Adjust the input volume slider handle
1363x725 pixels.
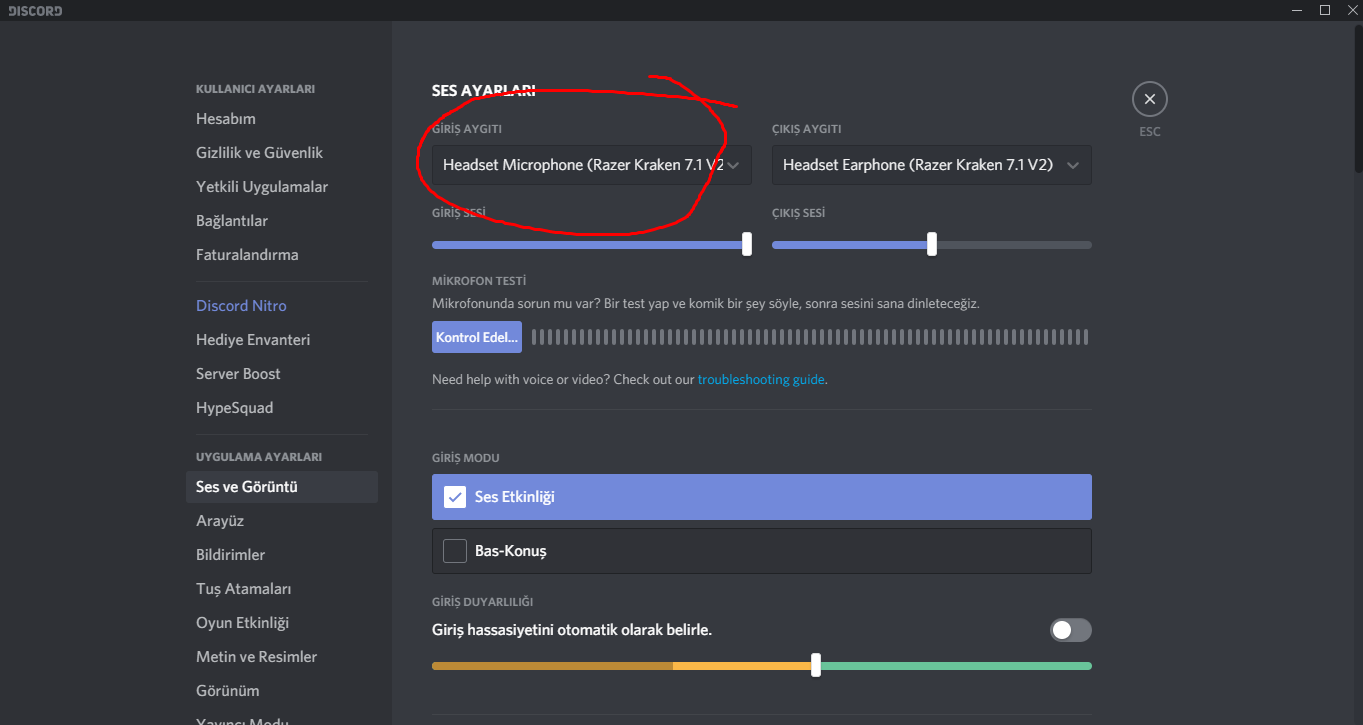coord(747,244)
